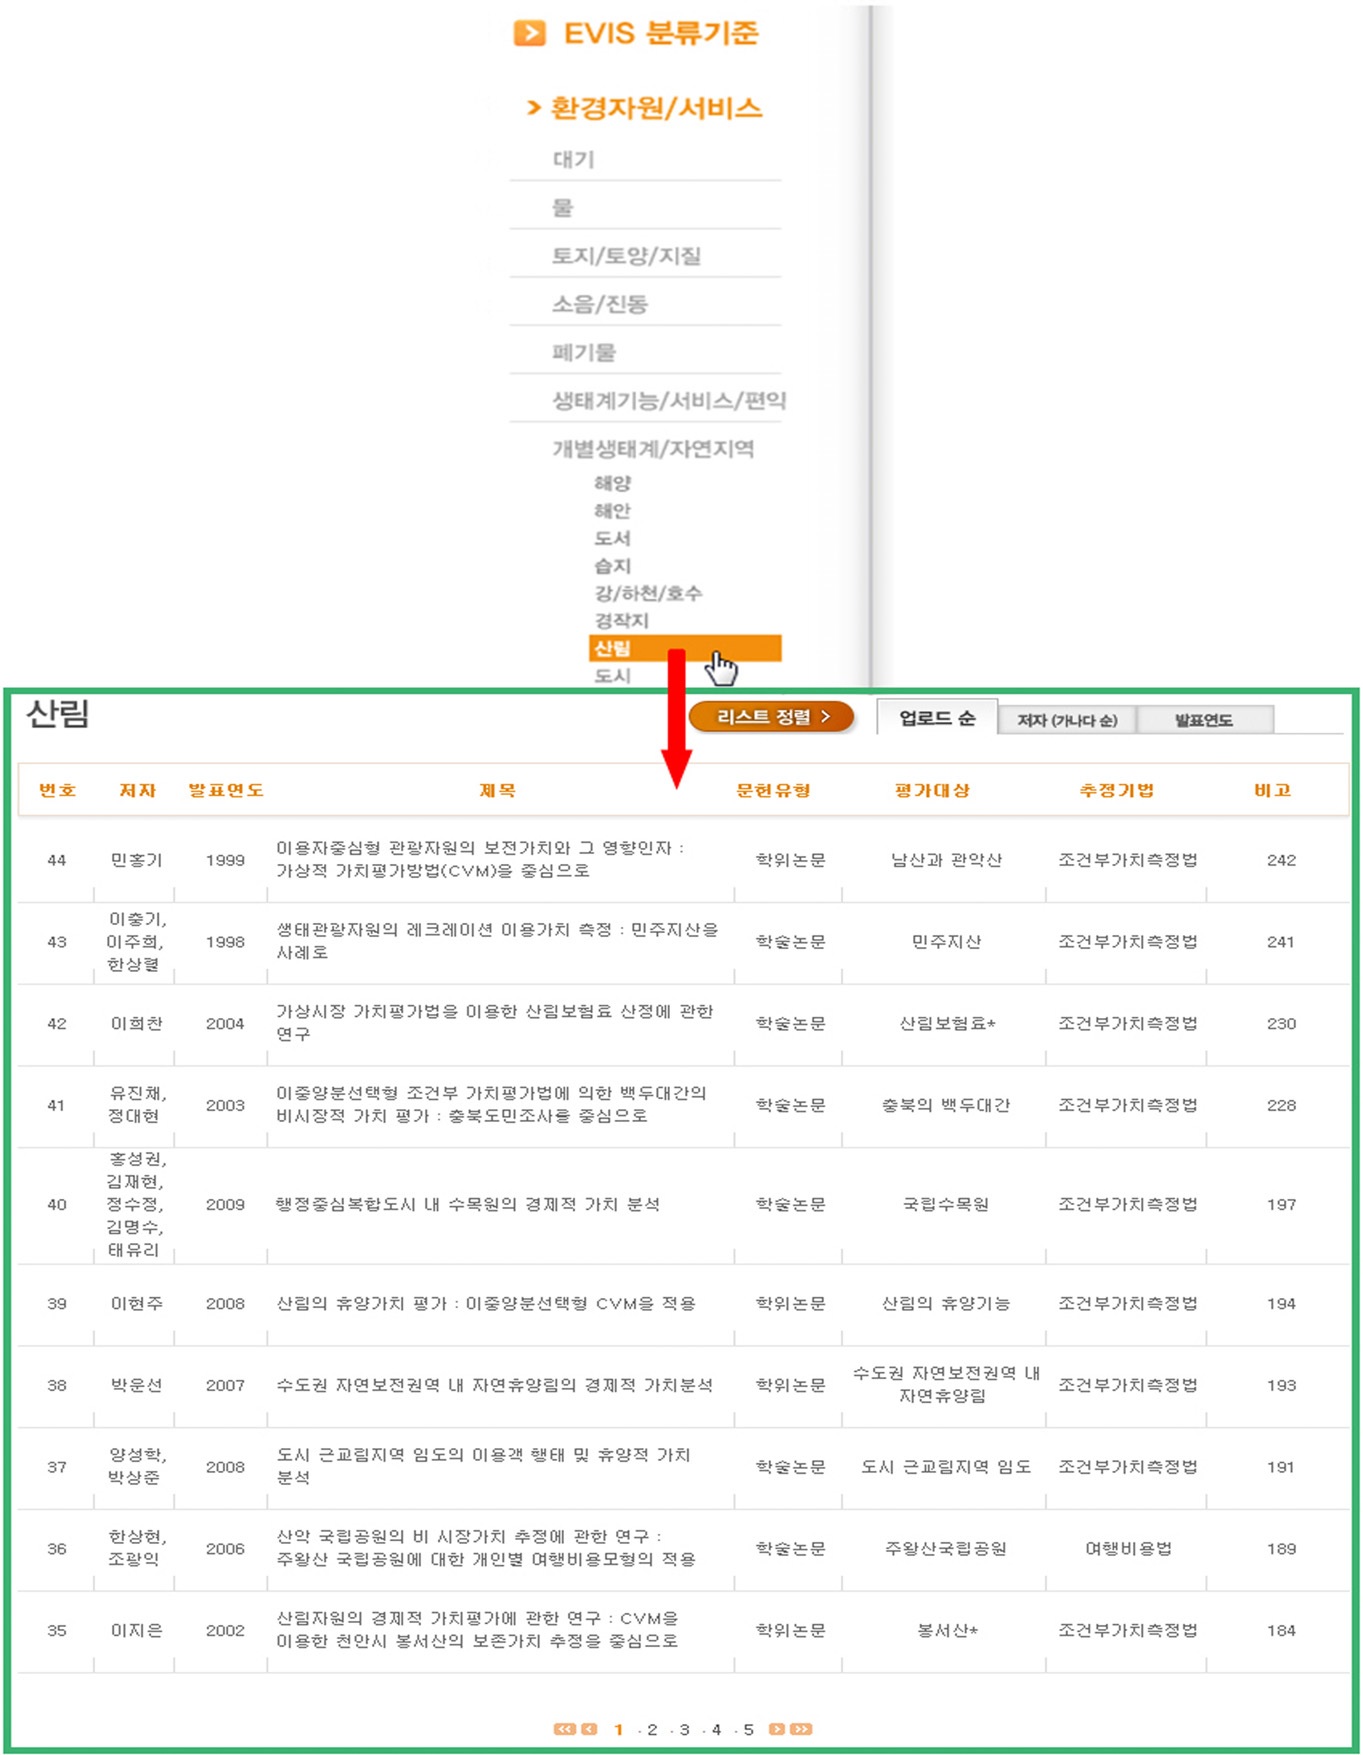
Task: Open title 산림의 휴양가치 평가, entry 39
Action: pyautogui.click(x=486, y=1303)
